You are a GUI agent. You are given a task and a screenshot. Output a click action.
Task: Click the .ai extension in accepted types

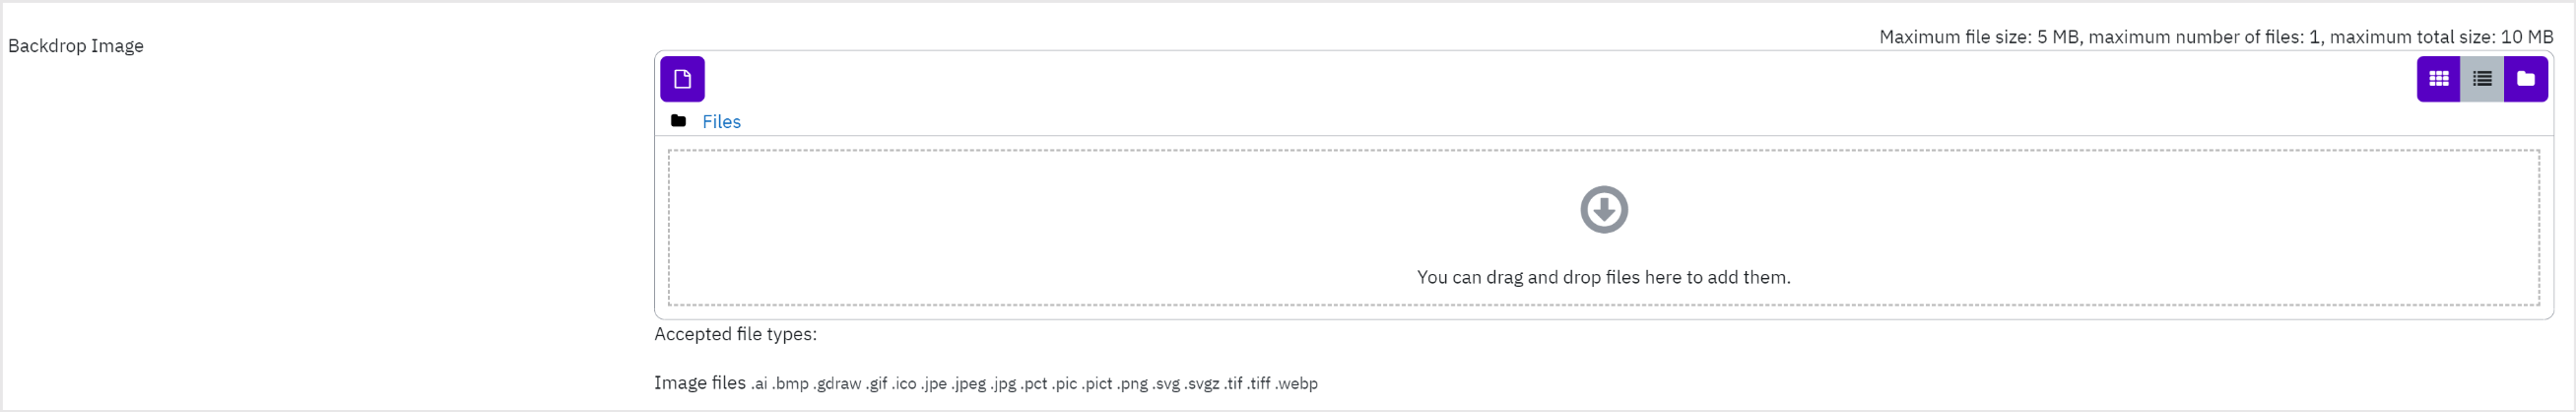759,384
